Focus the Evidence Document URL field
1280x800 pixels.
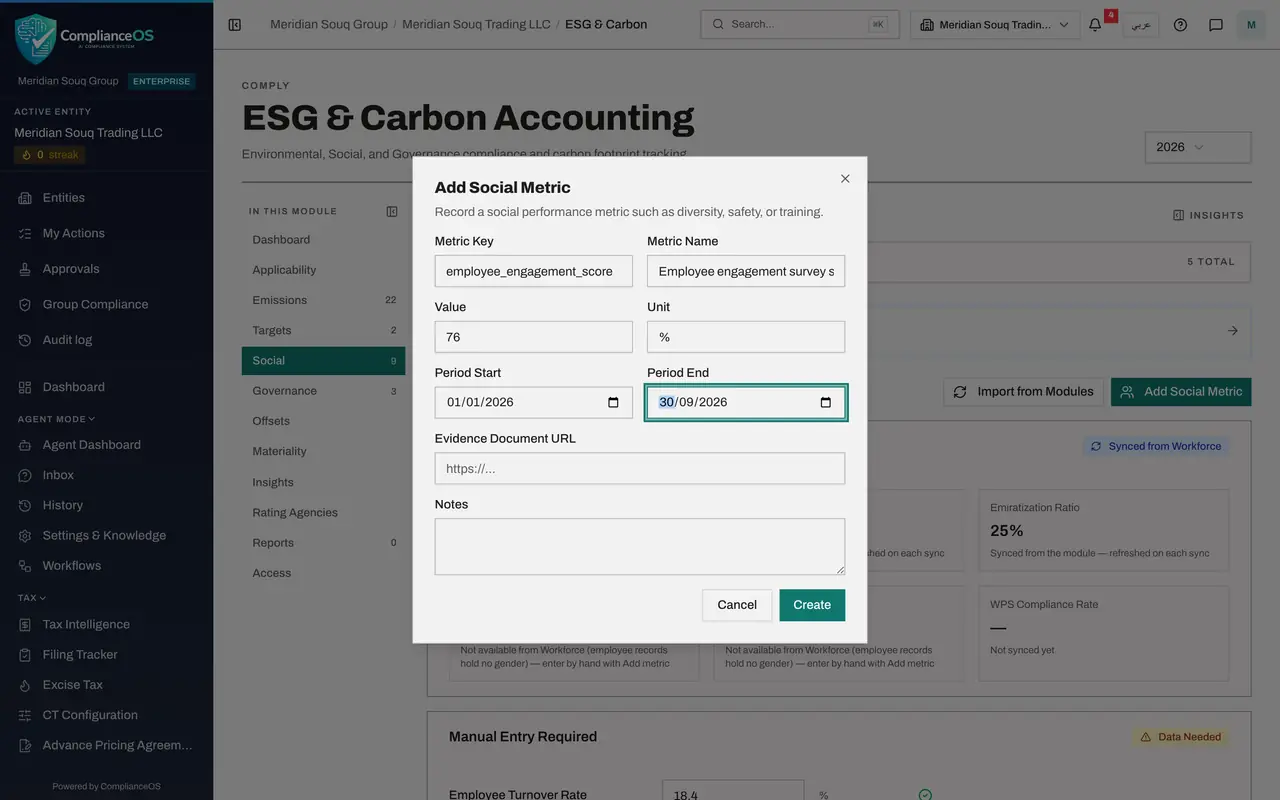pyautogui.click(x=640, y=469)
